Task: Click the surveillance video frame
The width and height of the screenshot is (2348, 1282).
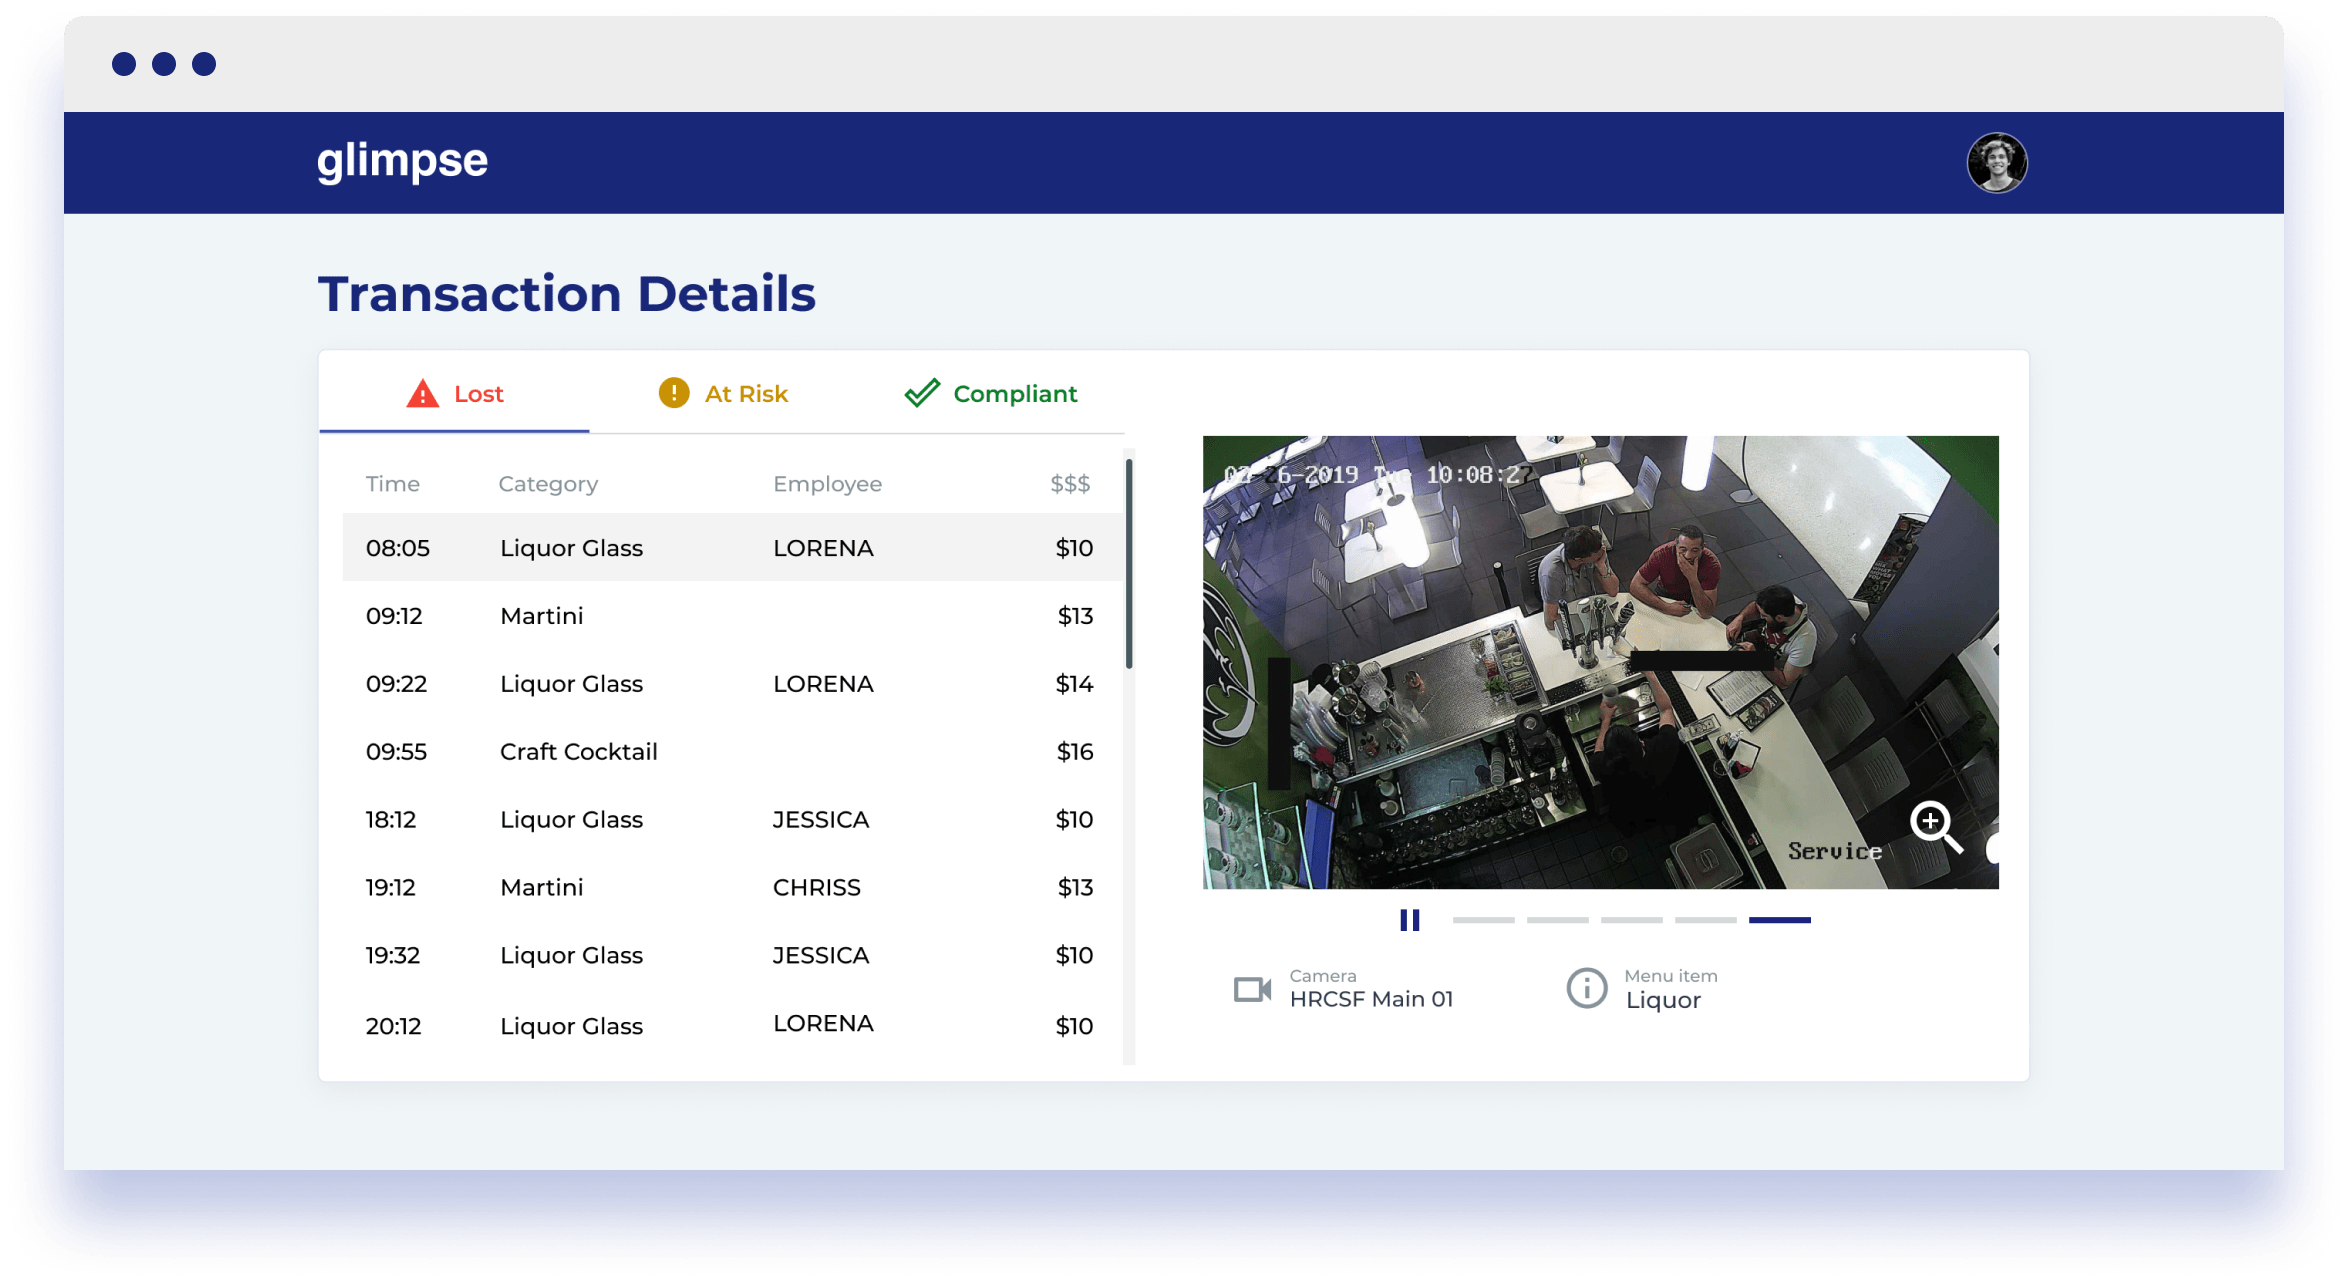Action: point(1600,662)
